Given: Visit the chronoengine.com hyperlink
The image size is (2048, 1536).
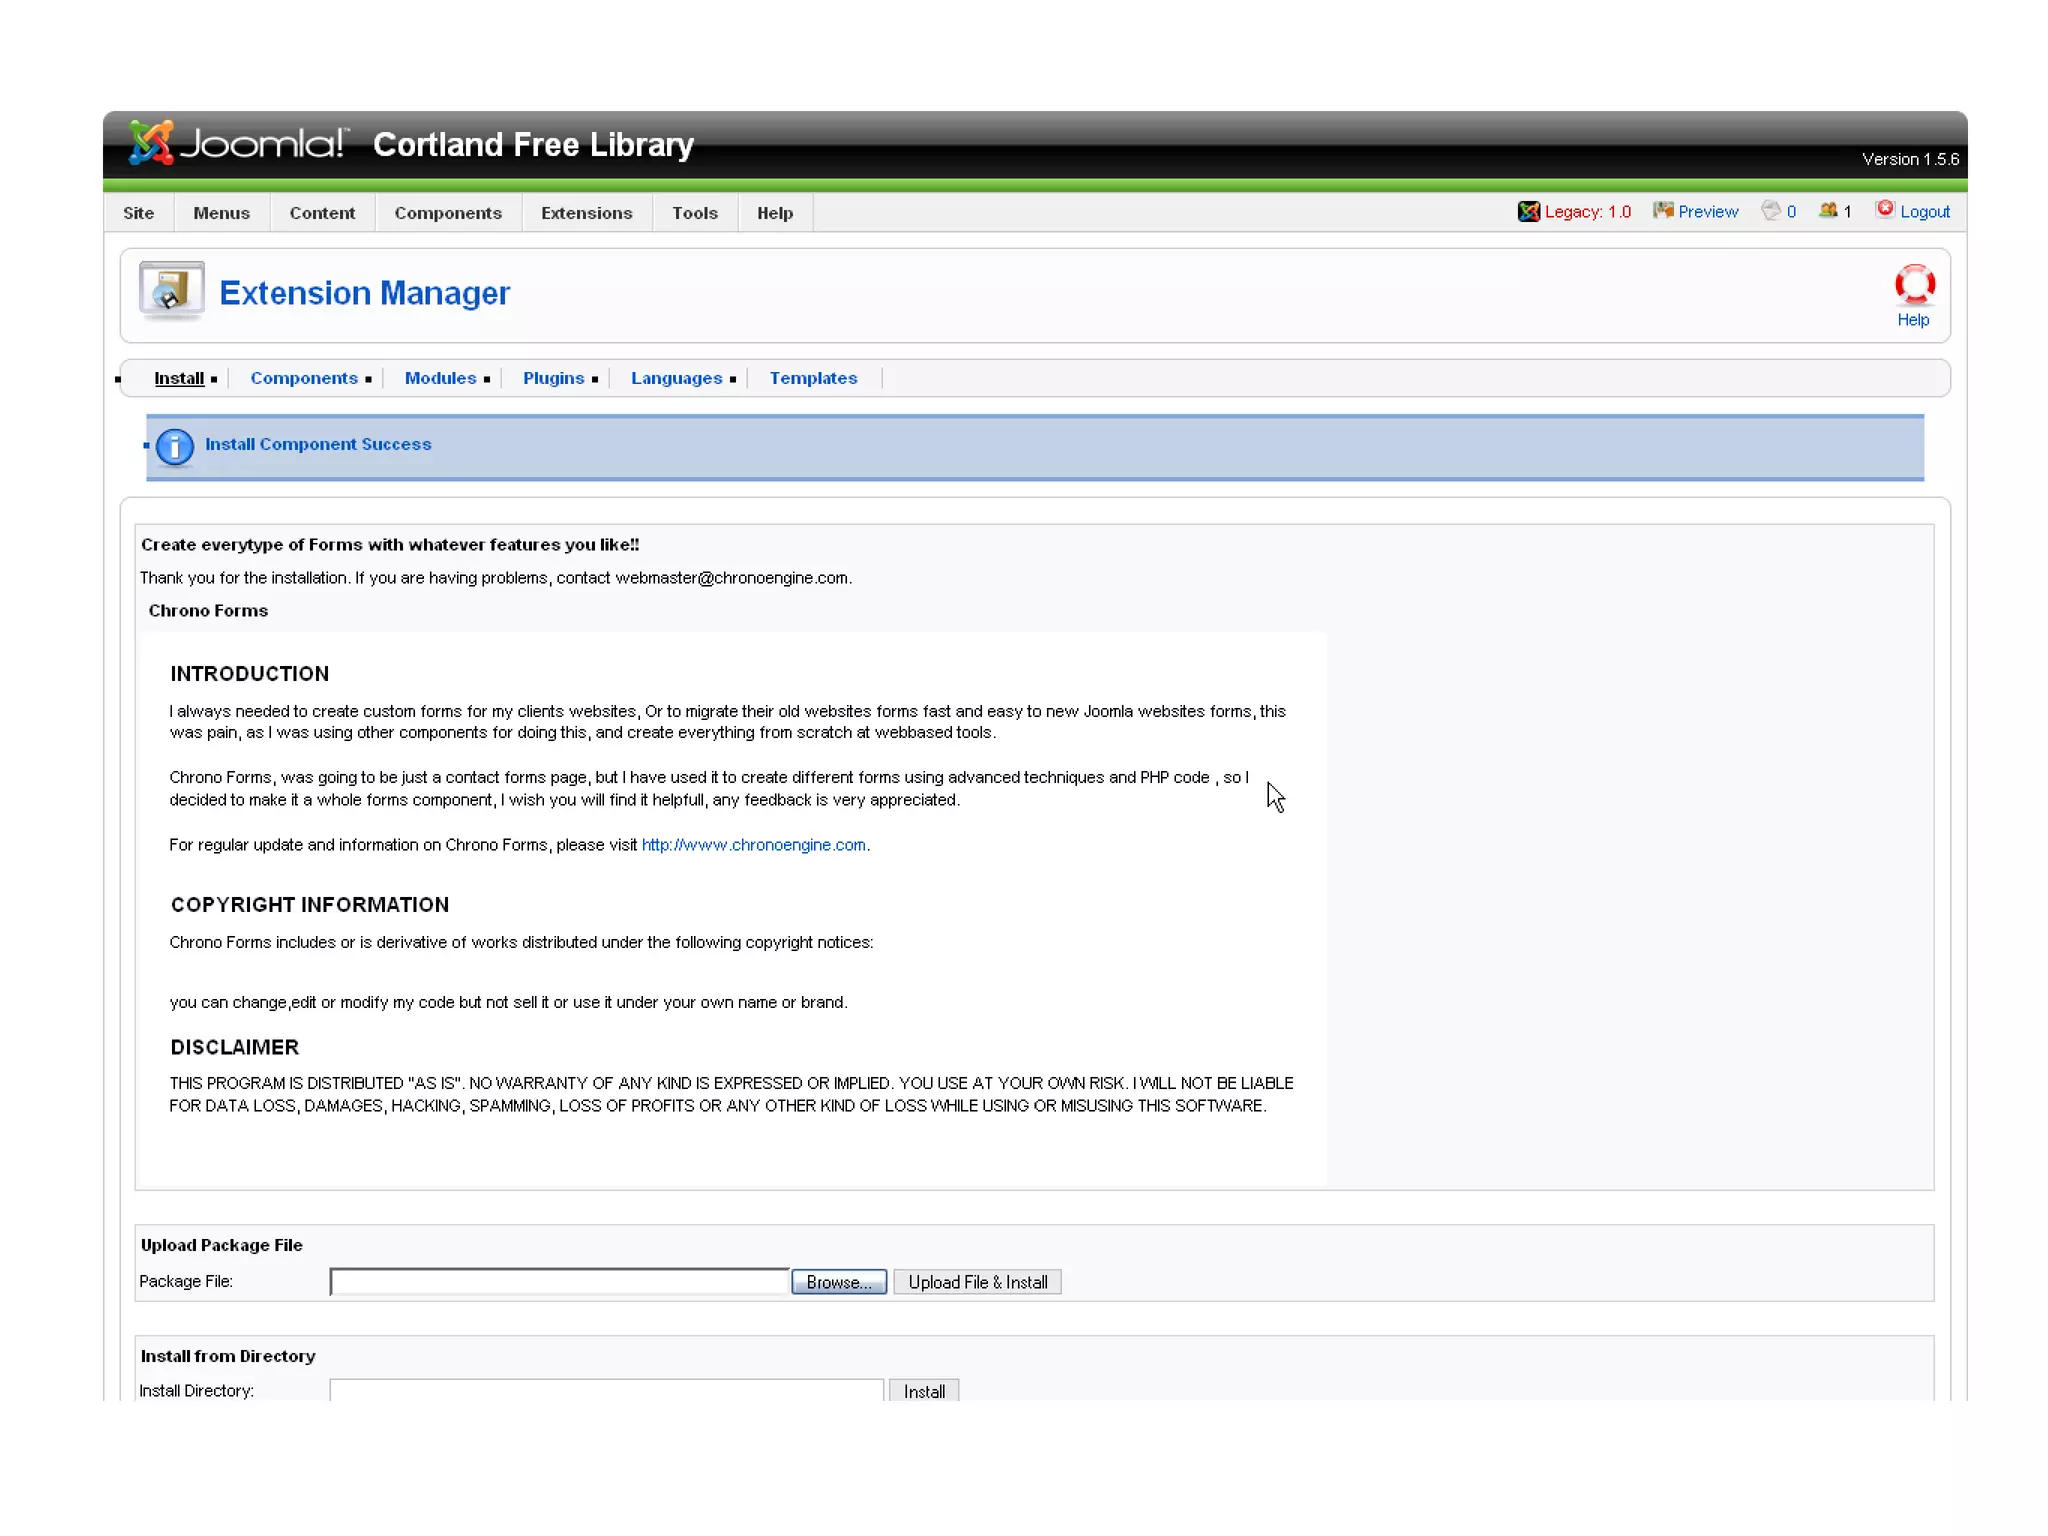Looking at the screenshot, I should pos(753,845).
